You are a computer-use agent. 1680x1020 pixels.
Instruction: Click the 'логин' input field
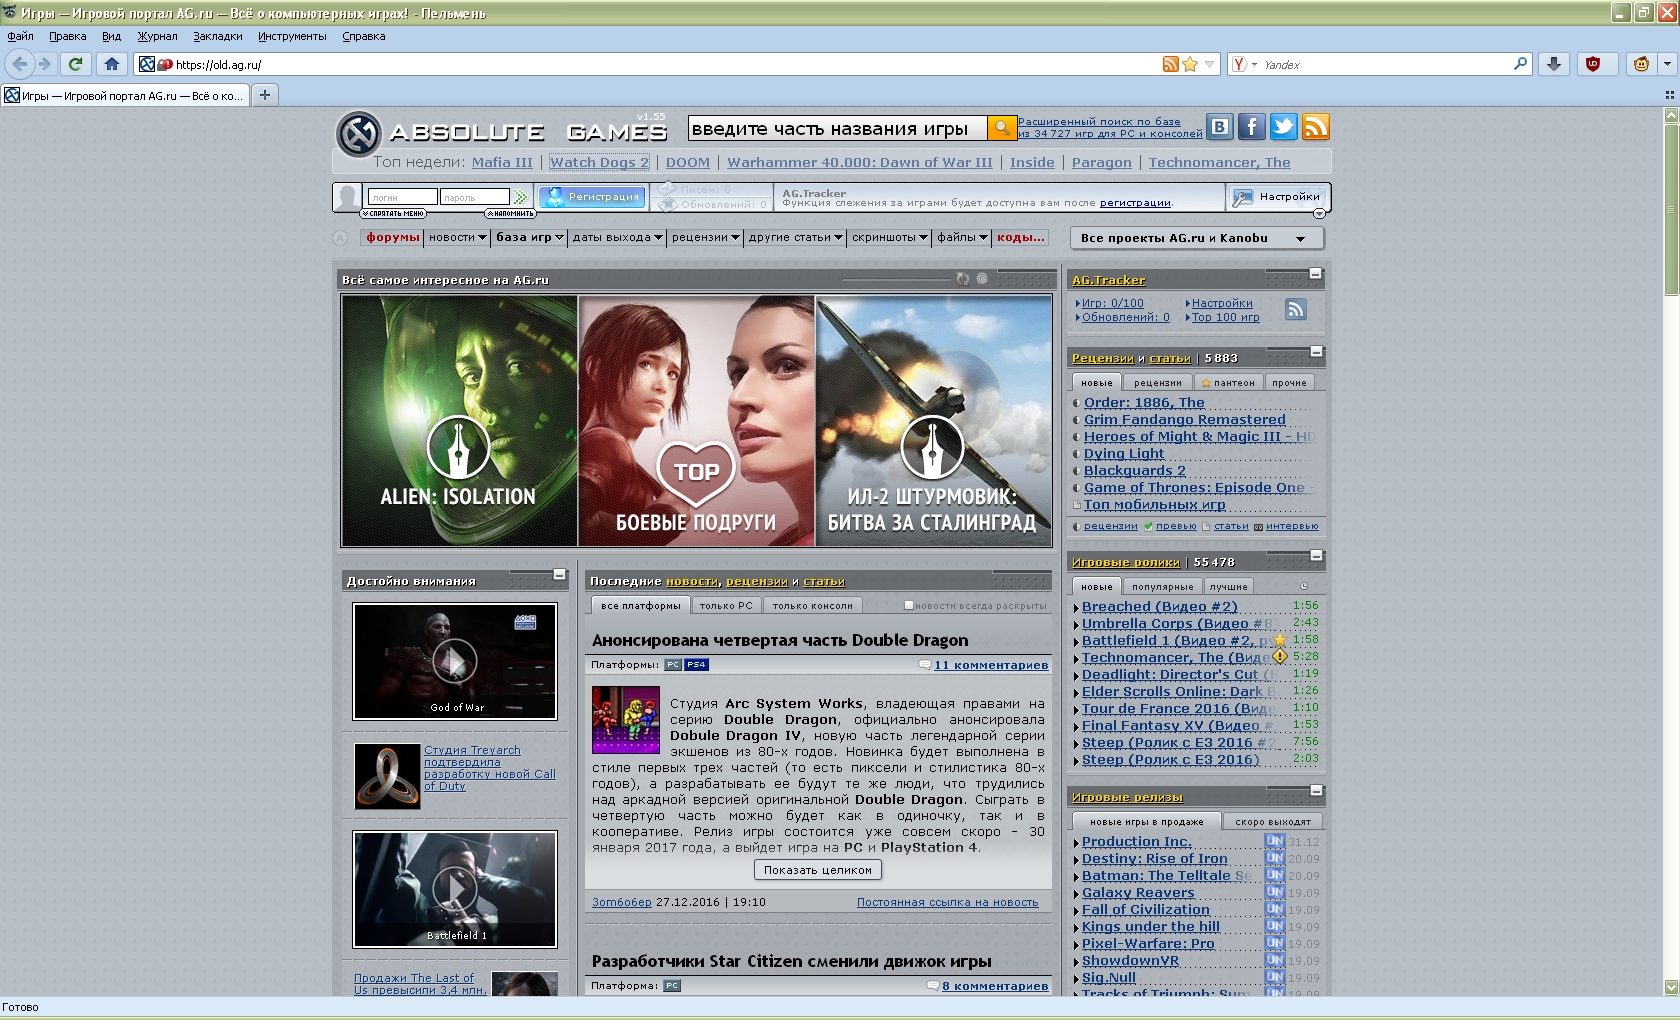[402, 197]
